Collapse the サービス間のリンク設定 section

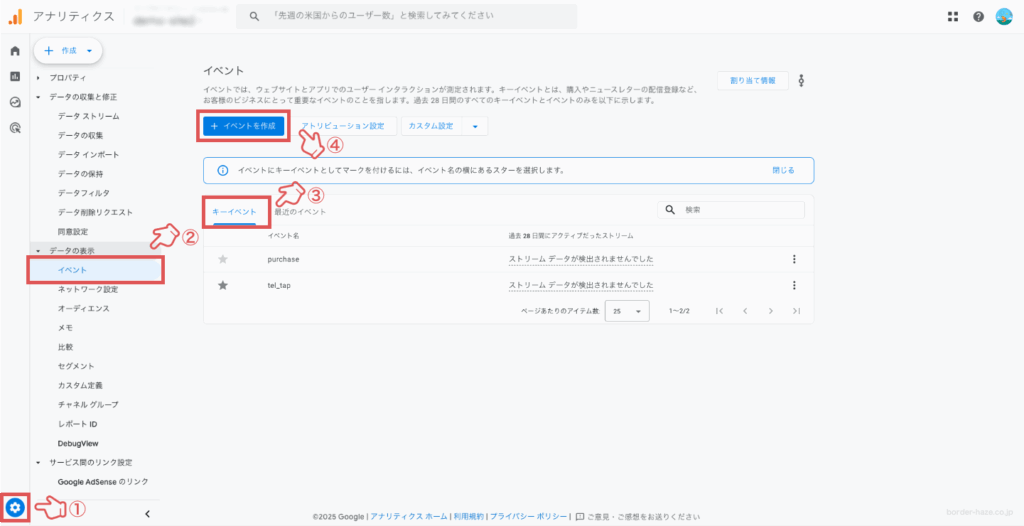coord(38,463)
